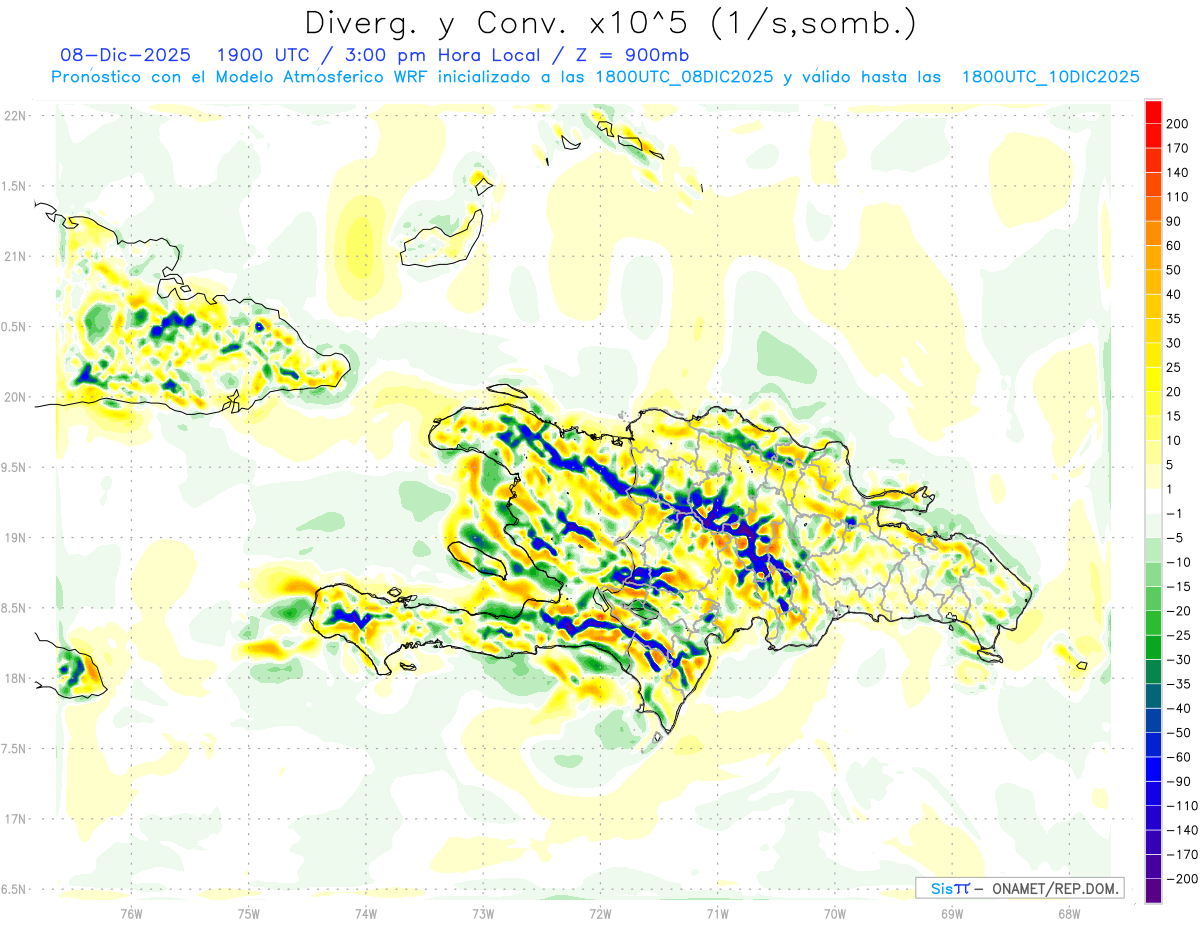Click the positive '20' color scale value
Screen dimensions: 1200x927
click(1174, 392)
